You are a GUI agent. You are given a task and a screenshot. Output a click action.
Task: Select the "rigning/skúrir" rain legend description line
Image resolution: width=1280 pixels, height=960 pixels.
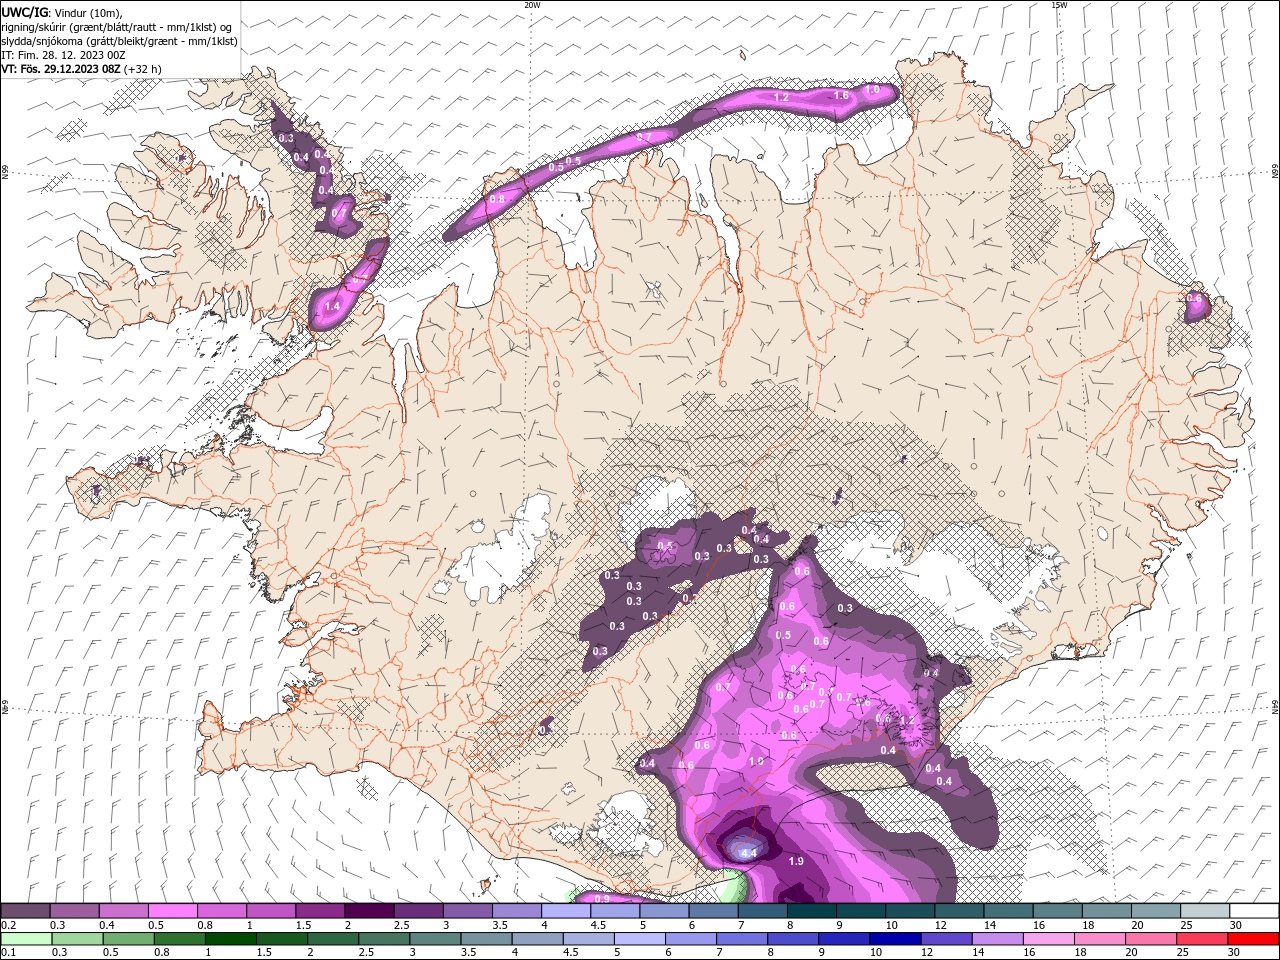pos(116,26)
